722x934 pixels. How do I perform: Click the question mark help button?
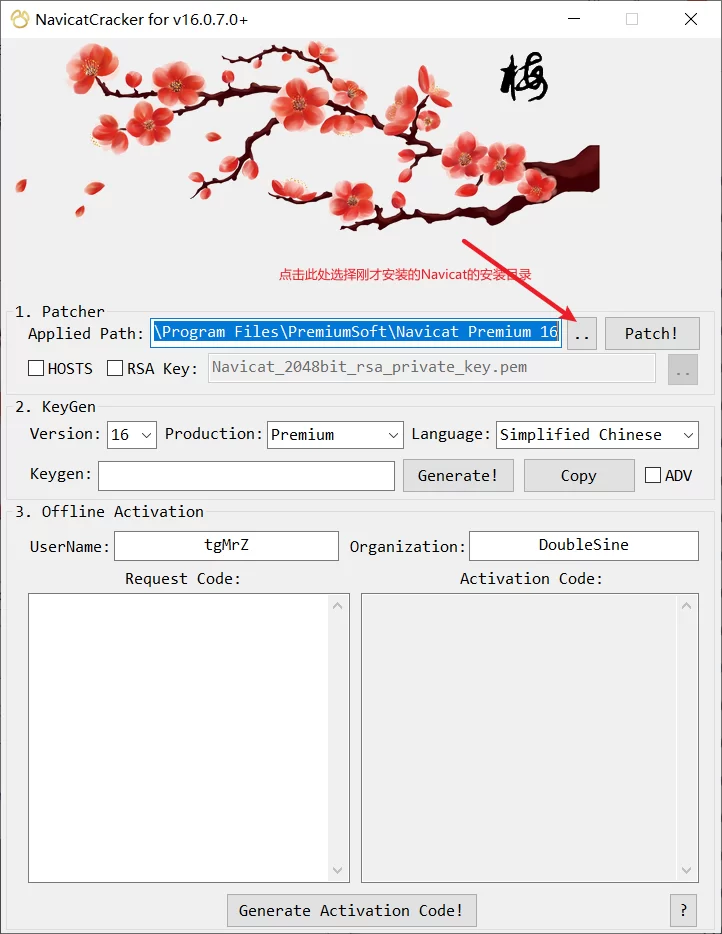682,910
